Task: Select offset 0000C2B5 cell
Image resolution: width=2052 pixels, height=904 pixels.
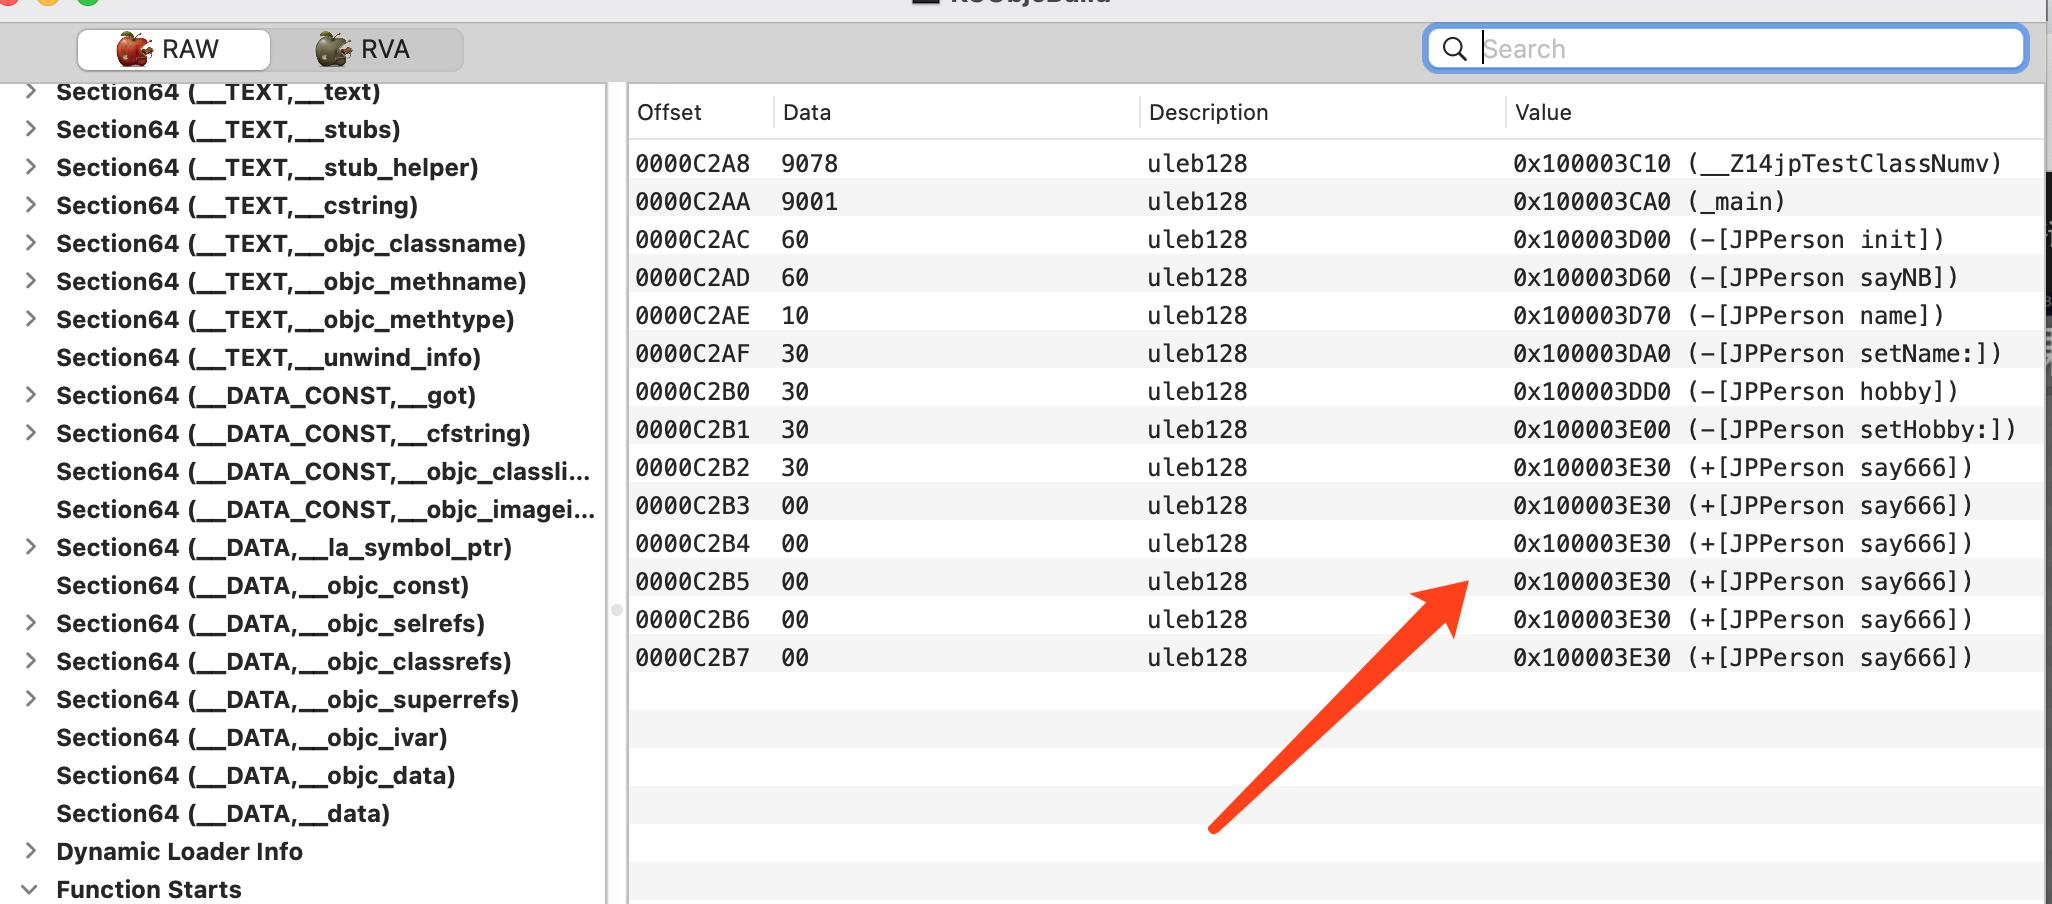Action: [692, 581]
